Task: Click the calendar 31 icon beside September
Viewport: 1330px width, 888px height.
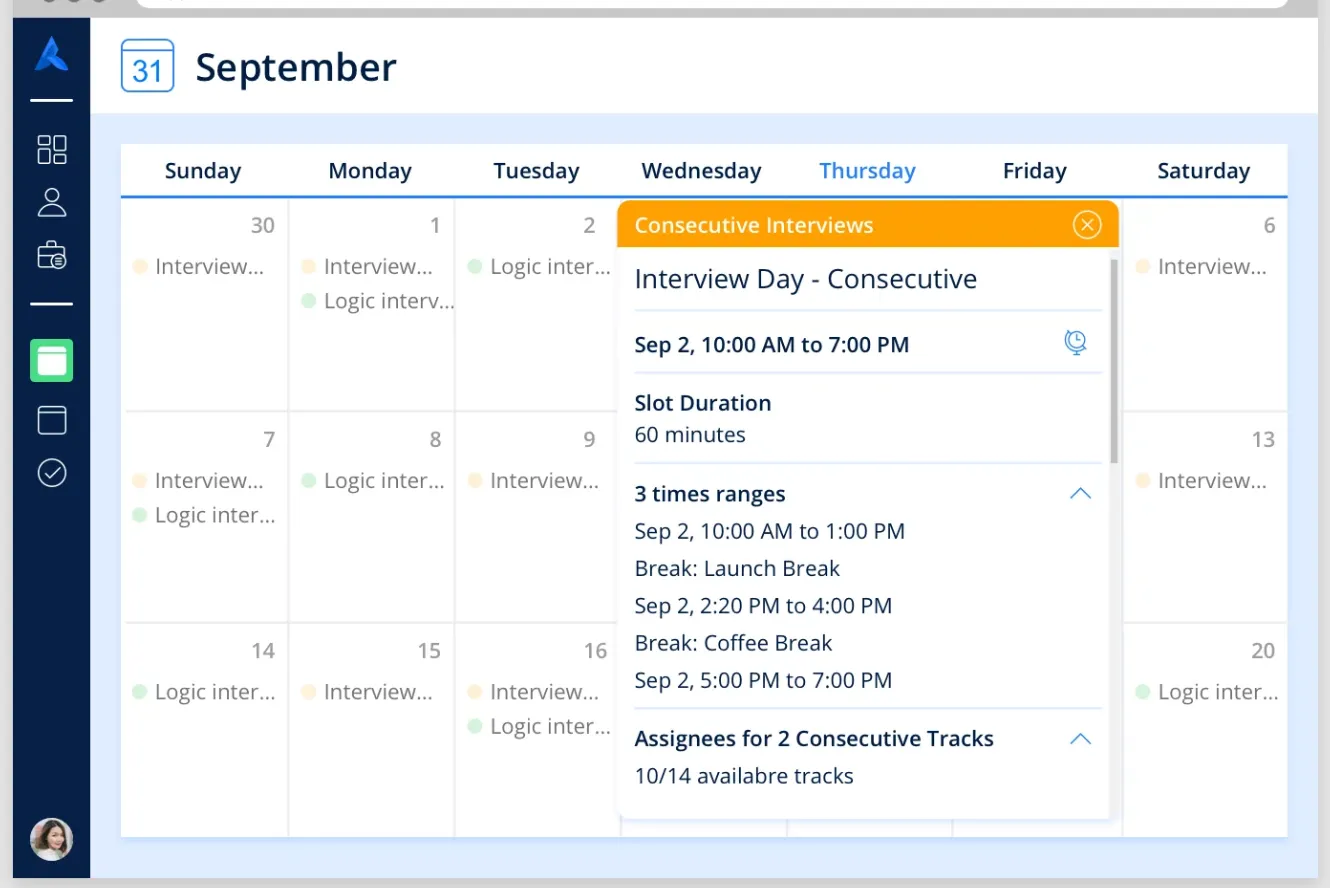Action: [147, 66]
